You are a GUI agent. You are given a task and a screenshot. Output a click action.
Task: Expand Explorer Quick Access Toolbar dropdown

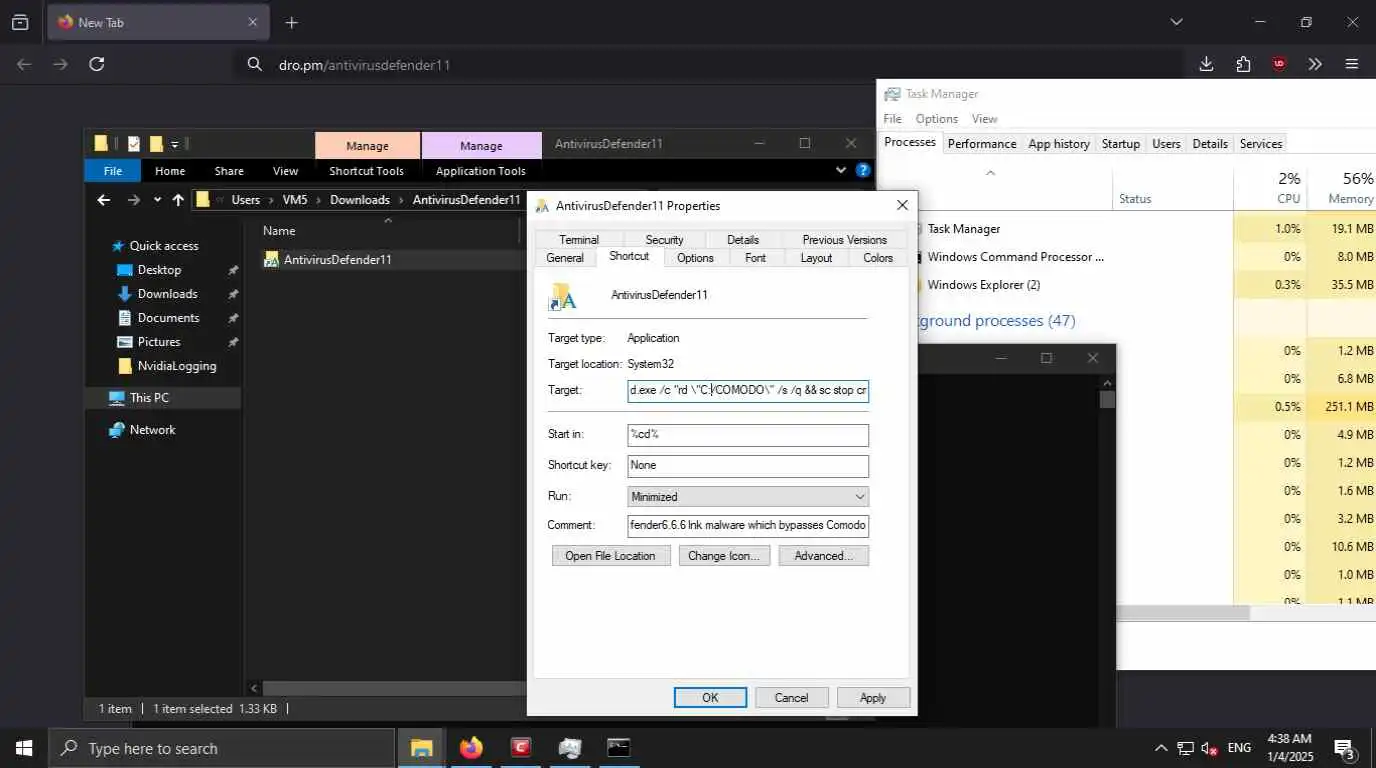pos(175,144)
